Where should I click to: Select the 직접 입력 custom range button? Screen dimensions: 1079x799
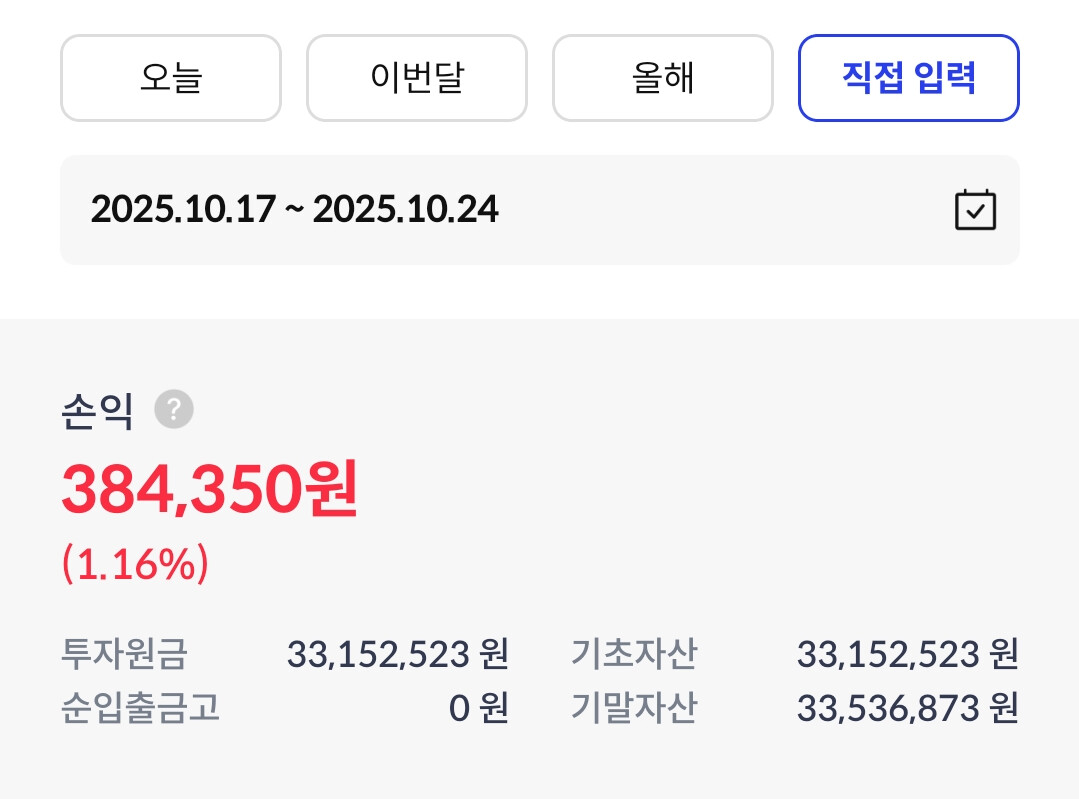(908, 78)
